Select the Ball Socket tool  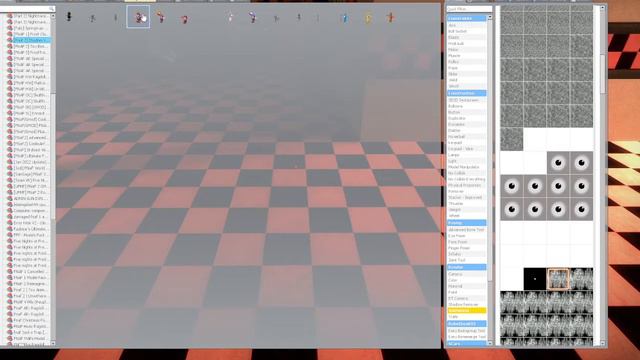click(467, 31)
